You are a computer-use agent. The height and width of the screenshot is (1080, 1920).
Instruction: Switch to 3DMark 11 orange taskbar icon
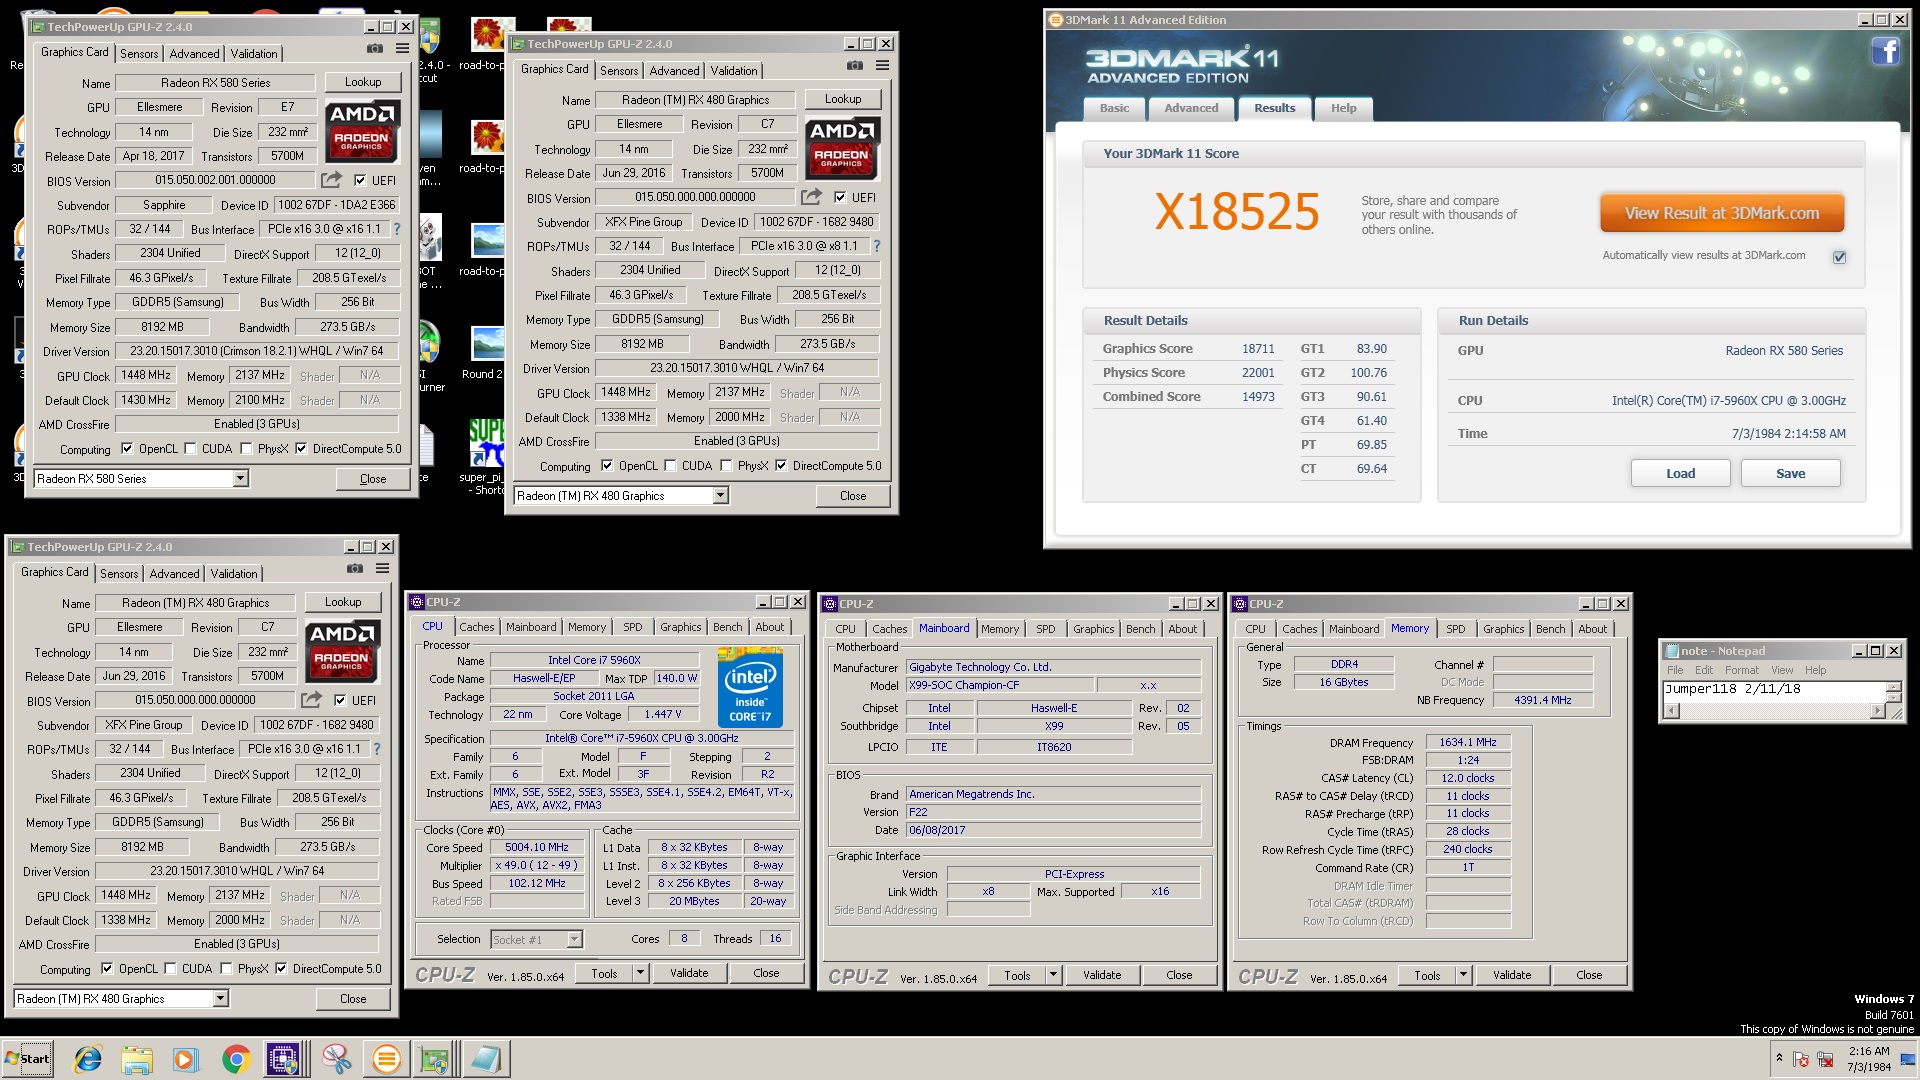(386, 1059)
